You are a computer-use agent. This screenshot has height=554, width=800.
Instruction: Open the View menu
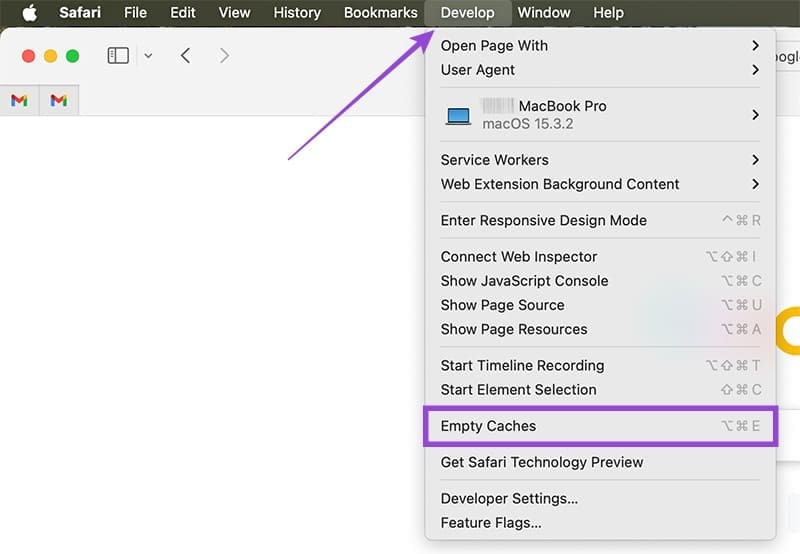(x=234, y=12)
